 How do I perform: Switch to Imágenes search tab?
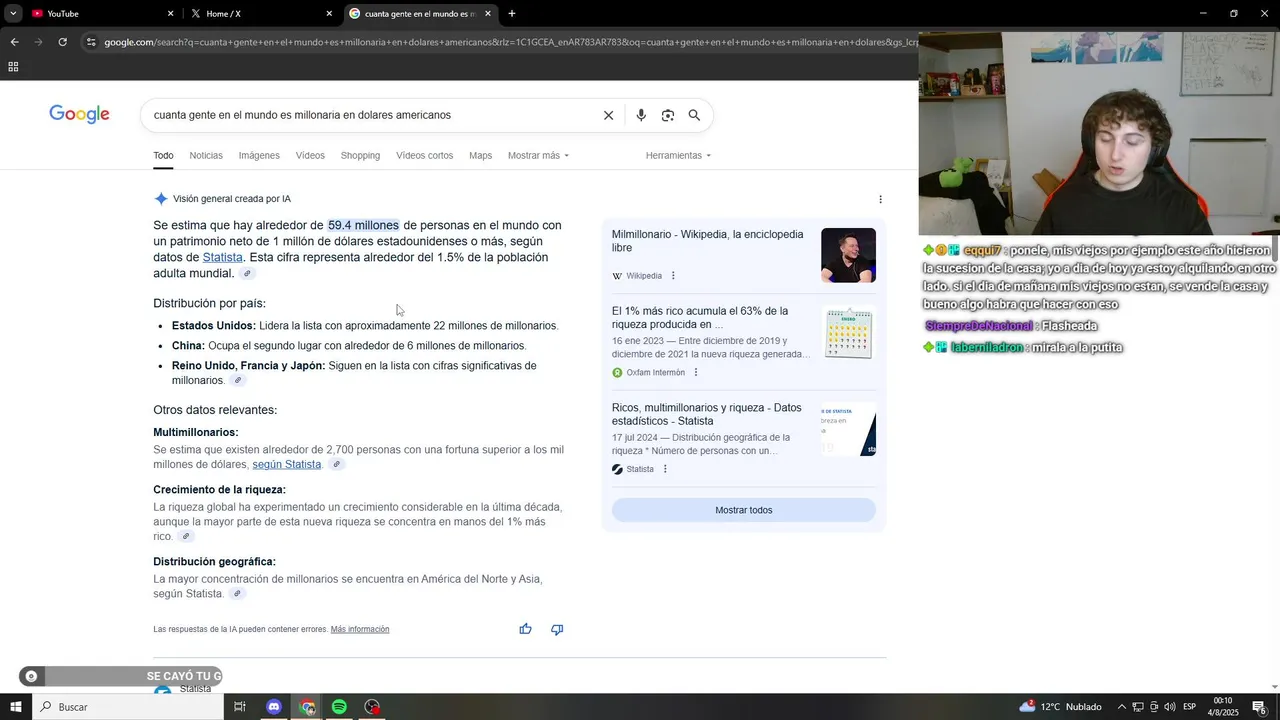click(x=259, y=156)
